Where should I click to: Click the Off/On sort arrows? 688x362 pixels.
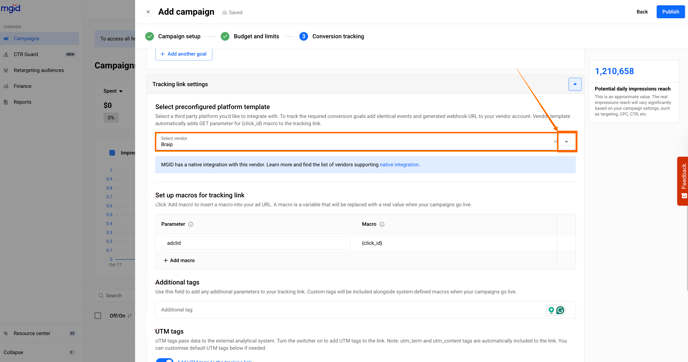pyautogui.click(x=130, y=316)
